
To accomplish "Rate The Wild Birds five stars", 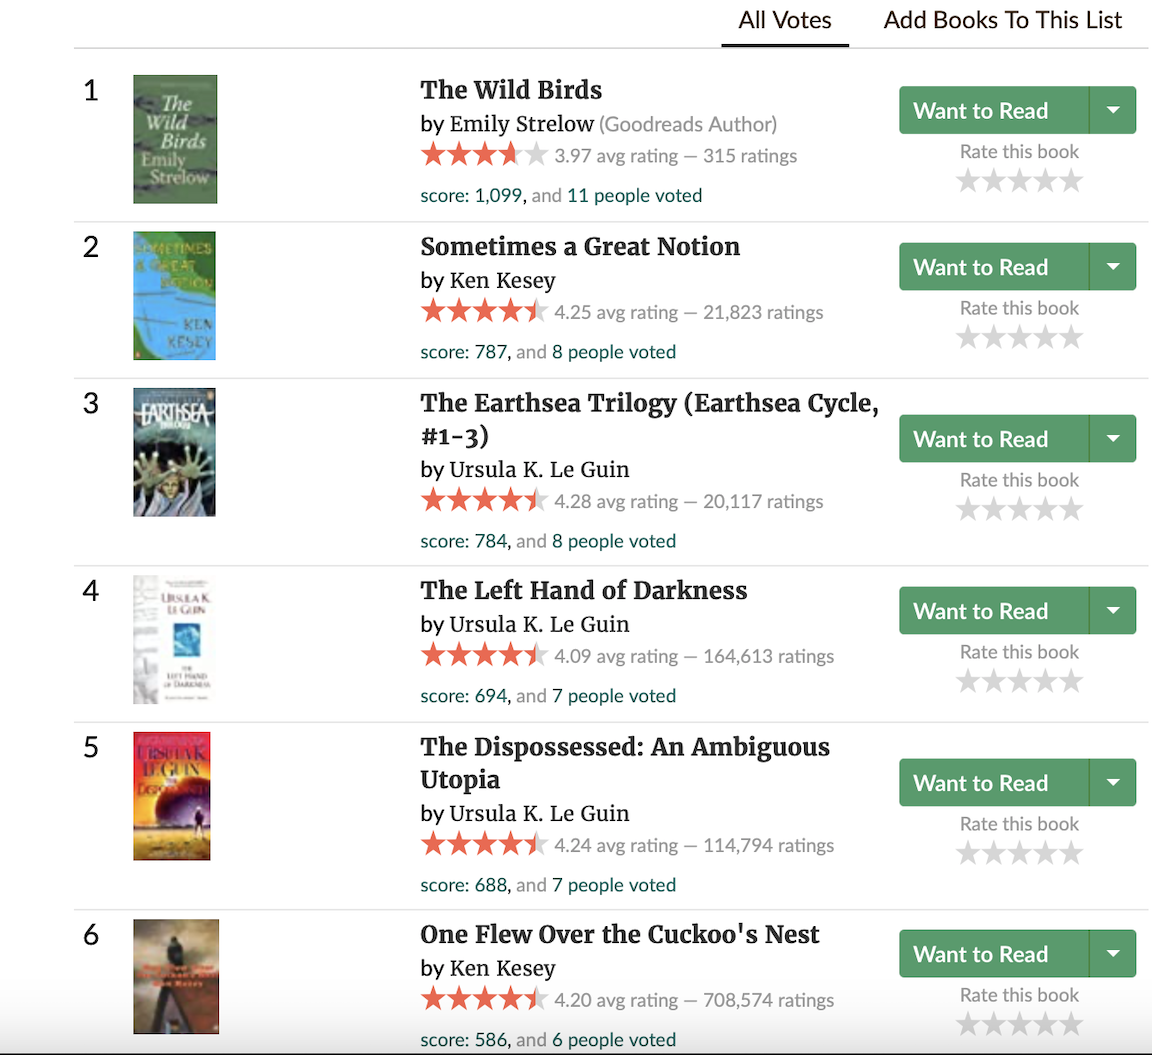I will click(1071, 181).
